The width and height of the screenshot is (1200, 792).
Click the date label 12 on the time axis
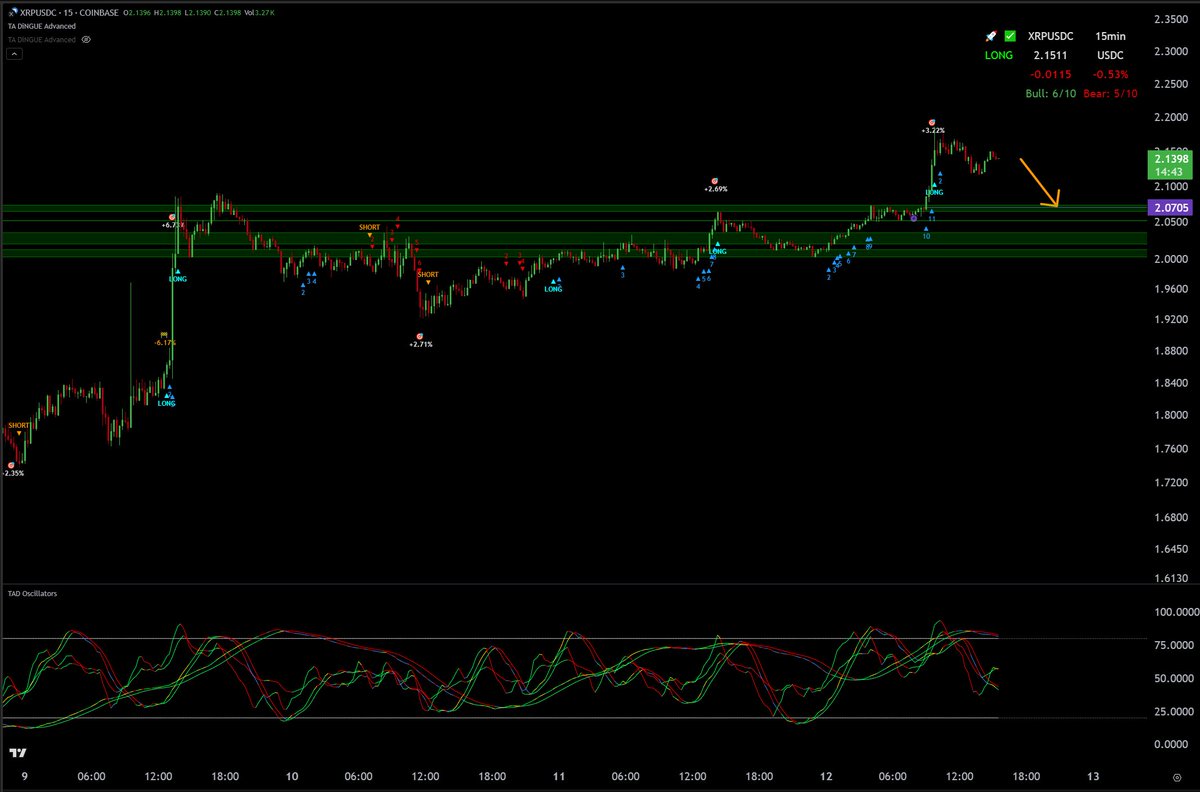click(x=826, y=776)
